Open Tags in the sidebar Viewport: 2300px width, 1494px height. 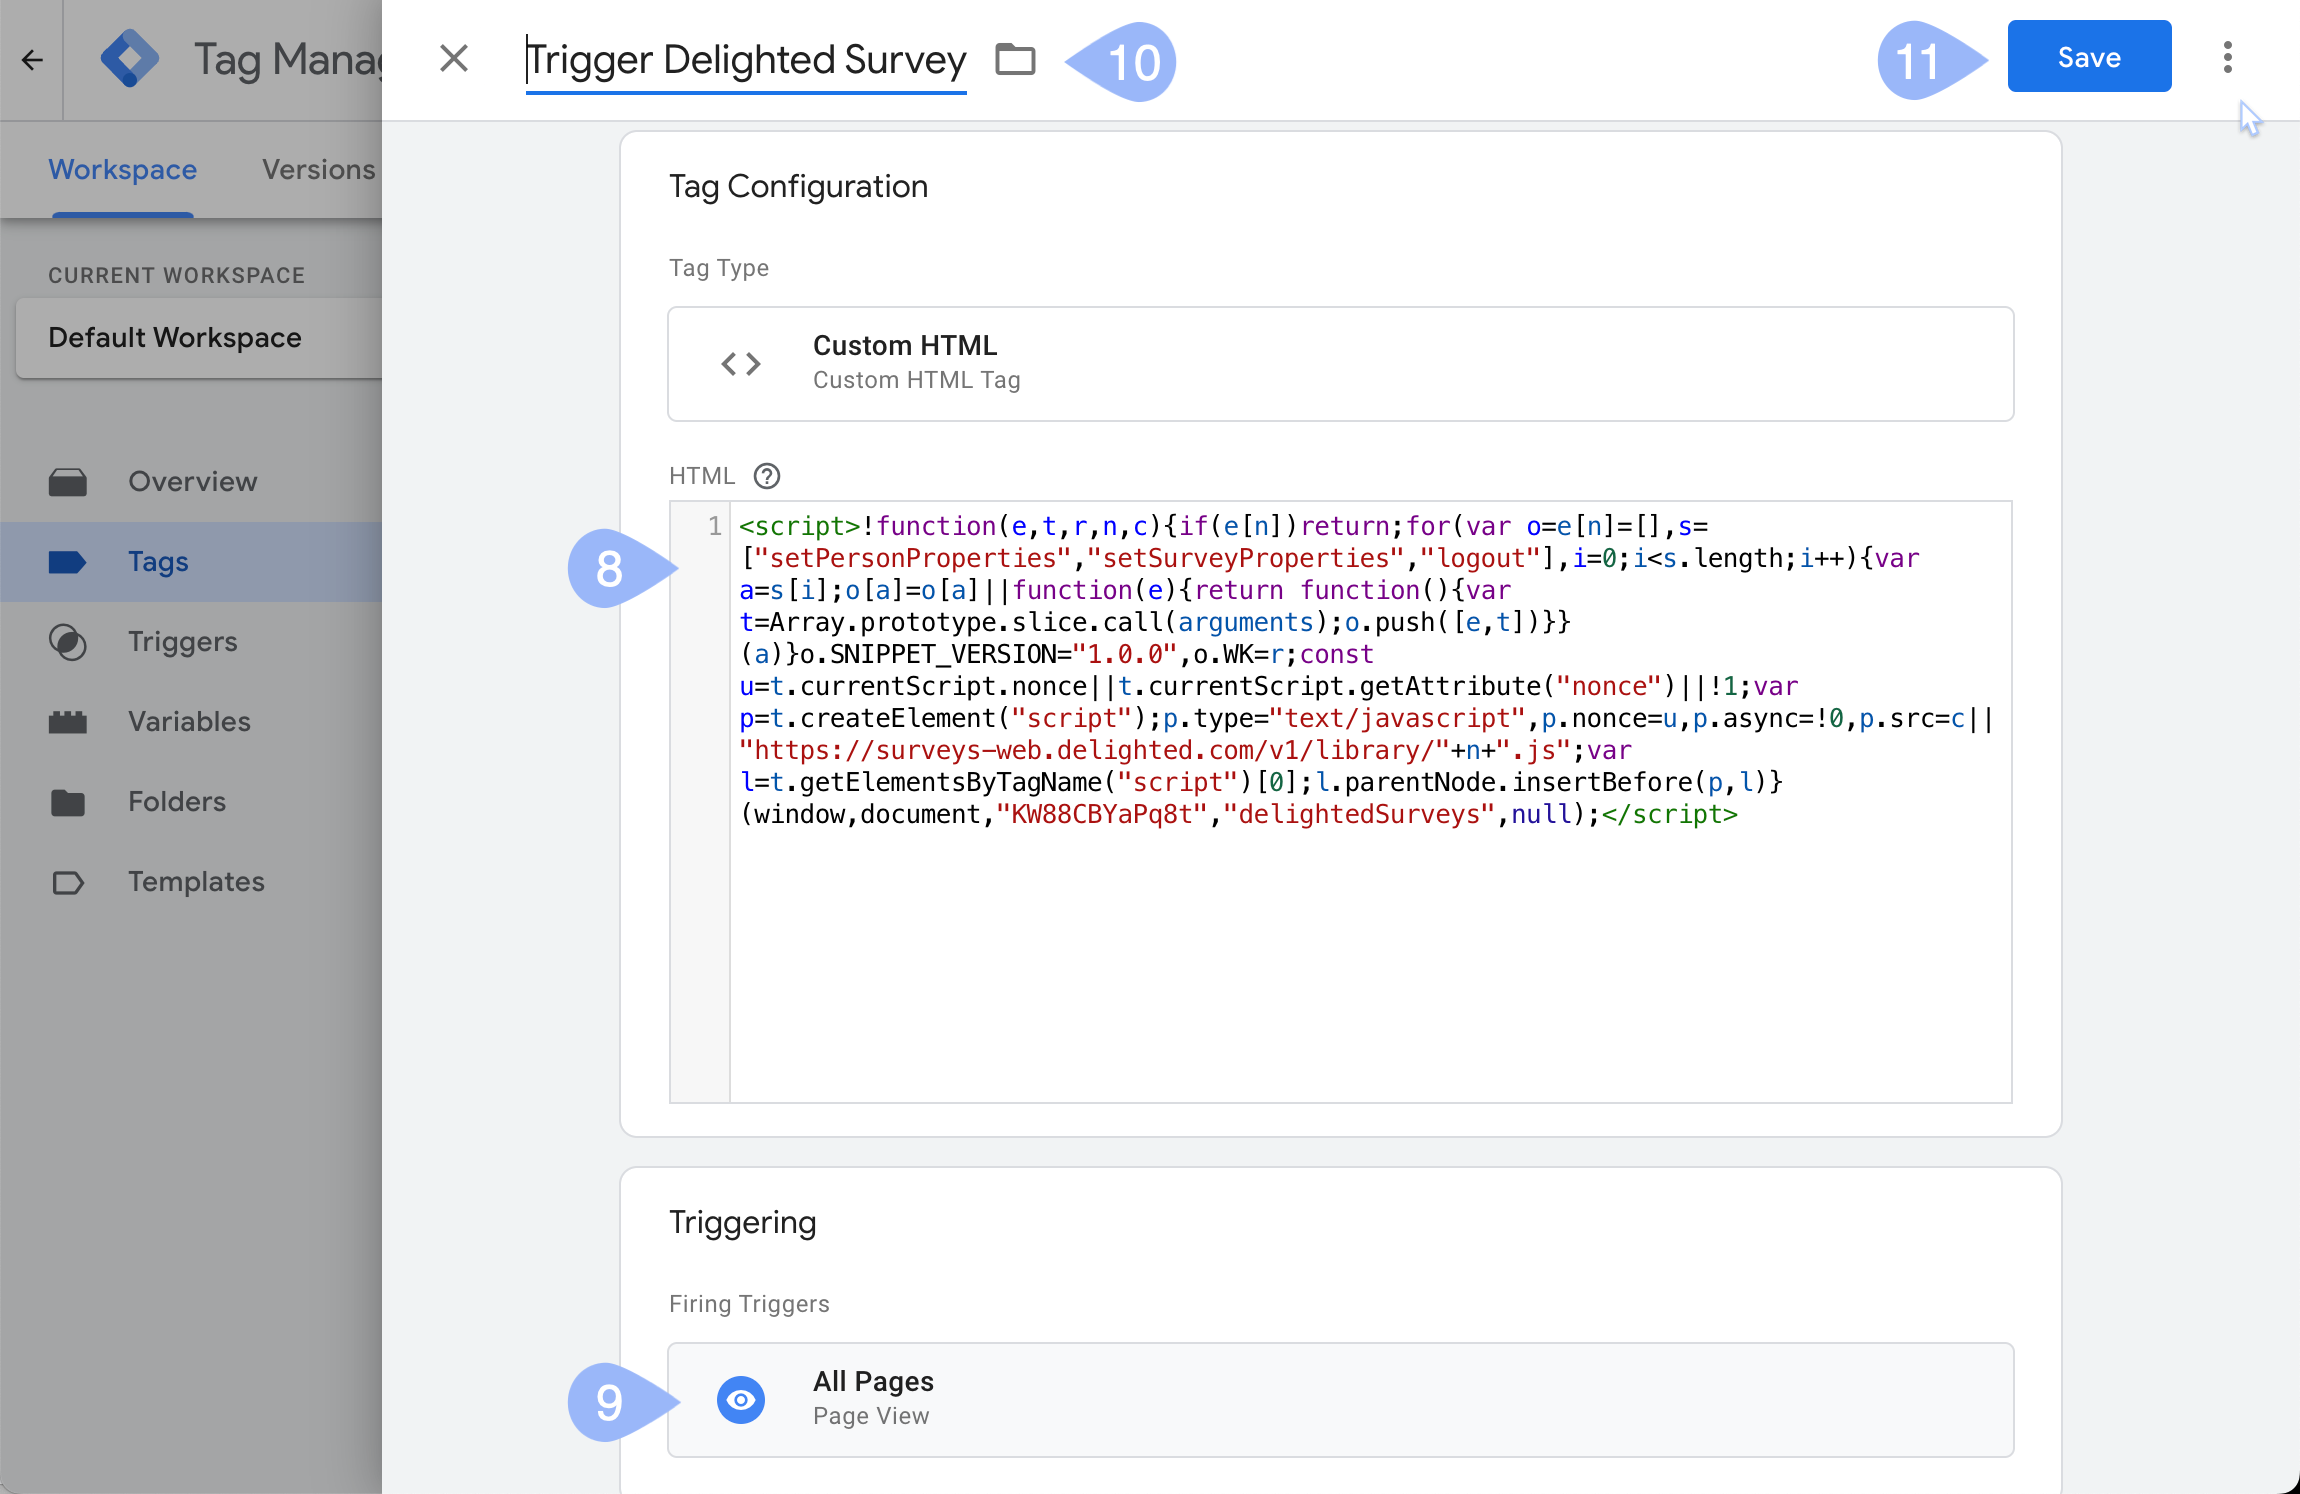point(191,562)
